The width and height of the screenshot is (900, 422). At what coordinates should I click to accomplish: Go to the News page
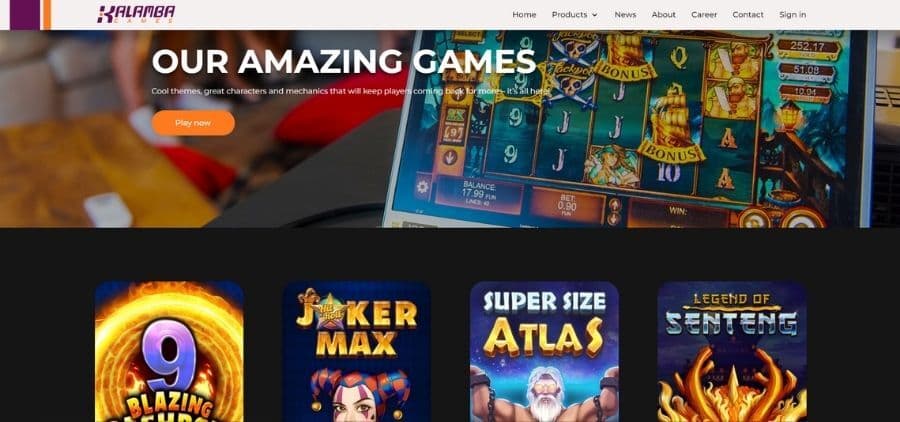coord(625,15)
